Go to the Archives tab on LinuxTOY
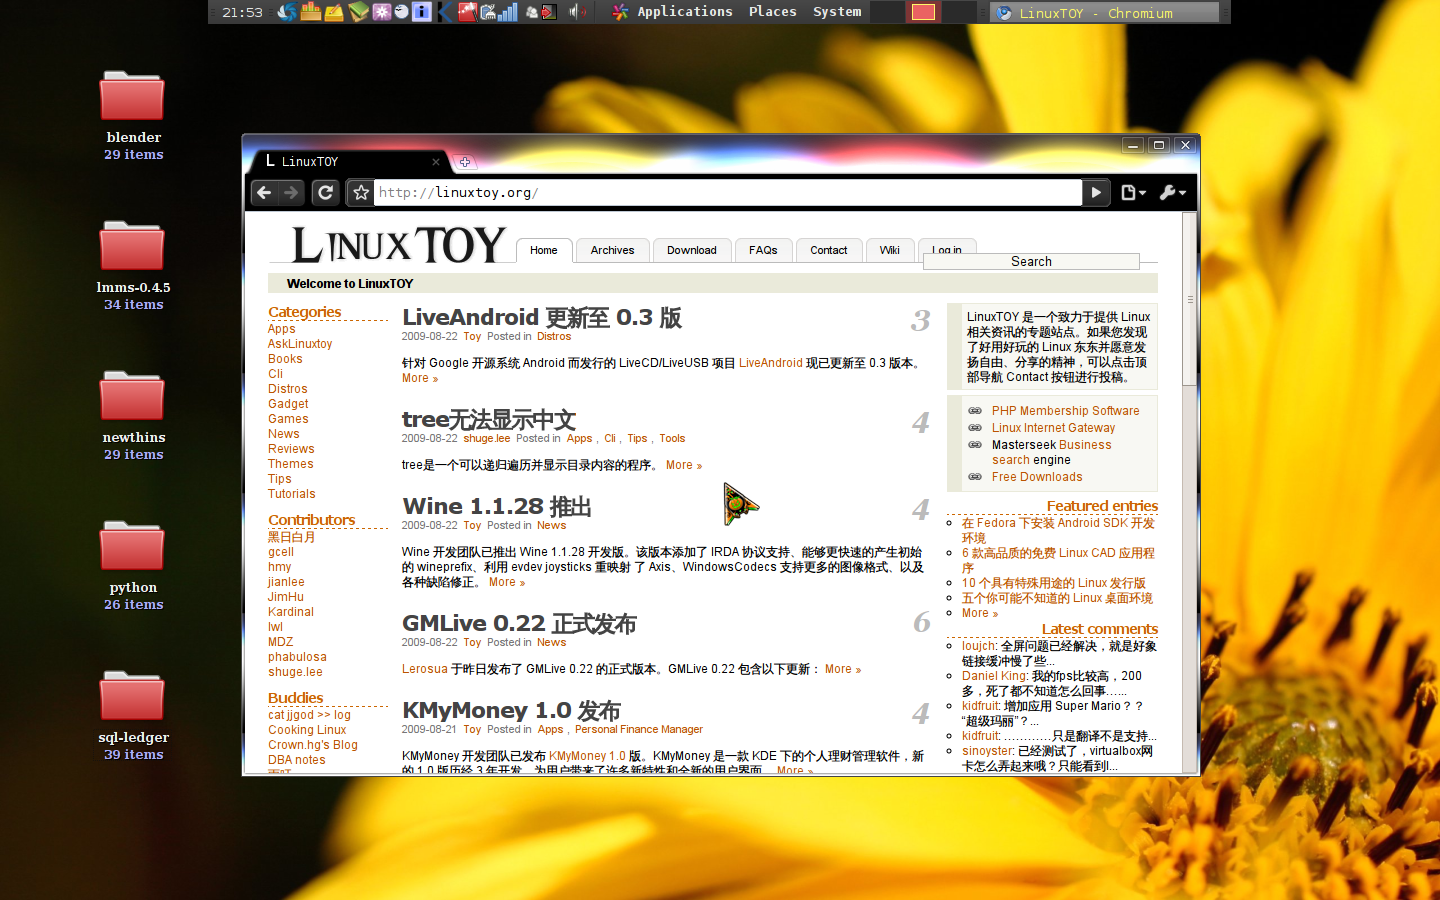This screenshot has width=1440, height=900. tap(612, 250)
